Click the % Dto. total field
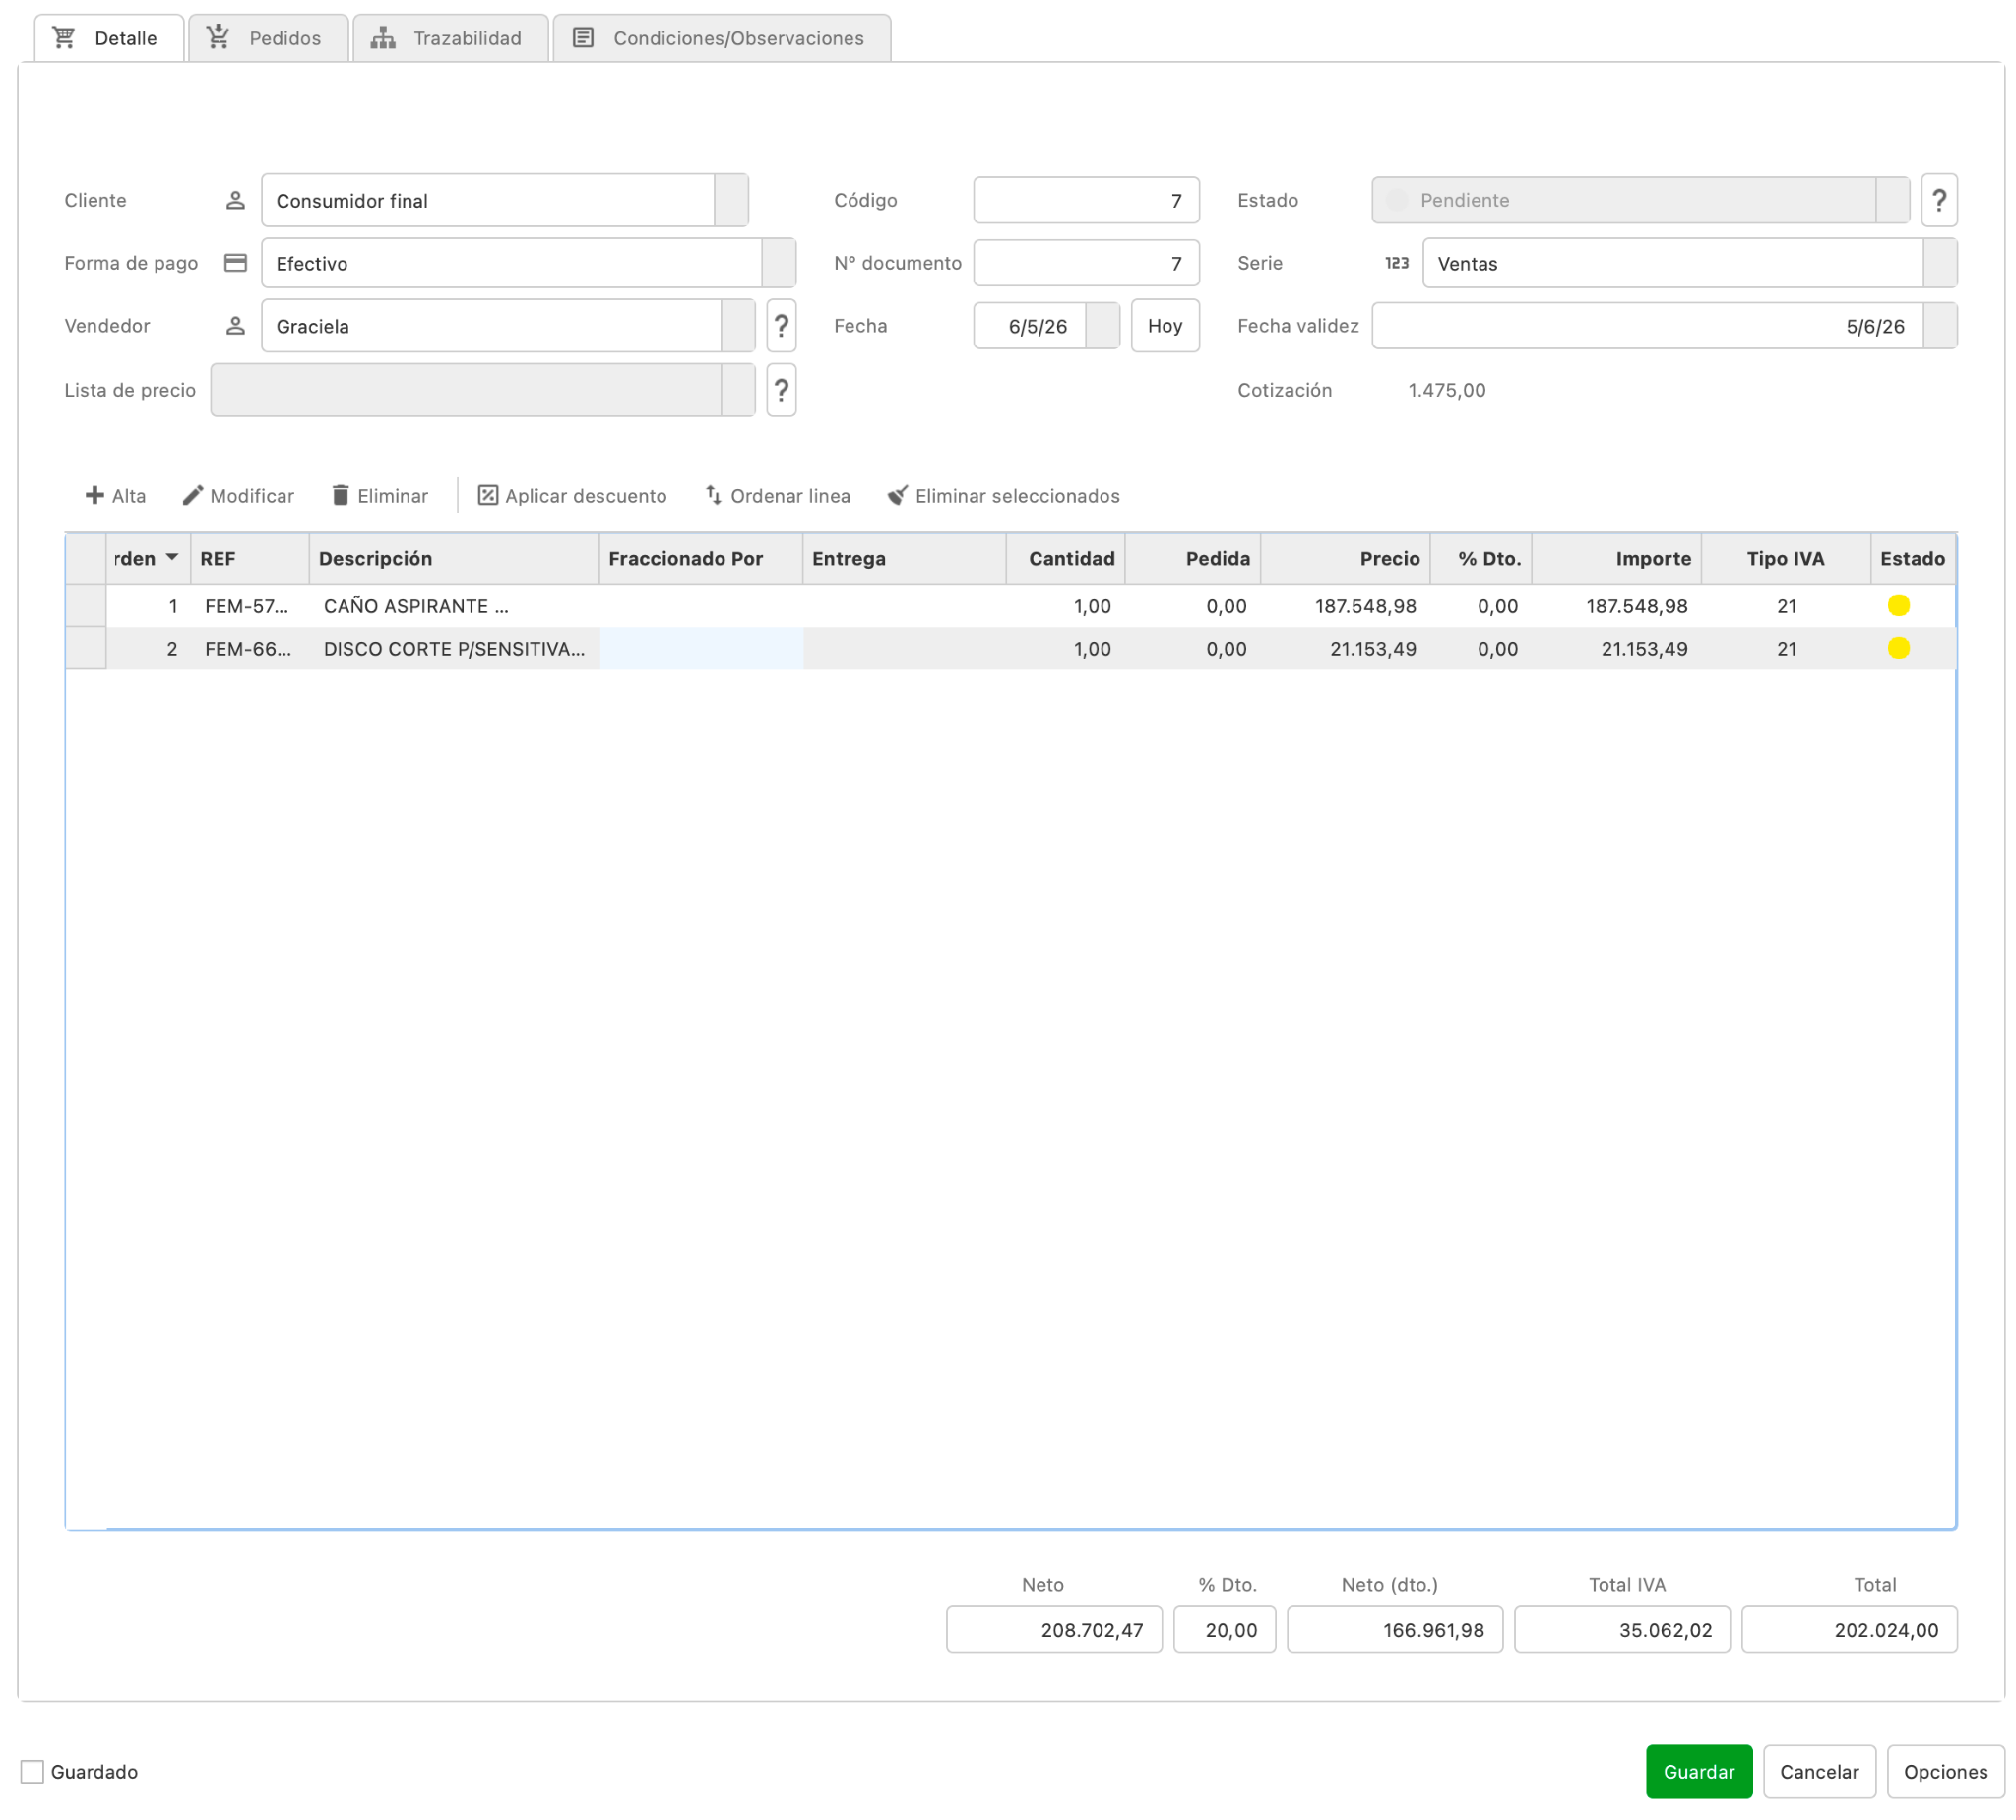 coord(1224,1630)
